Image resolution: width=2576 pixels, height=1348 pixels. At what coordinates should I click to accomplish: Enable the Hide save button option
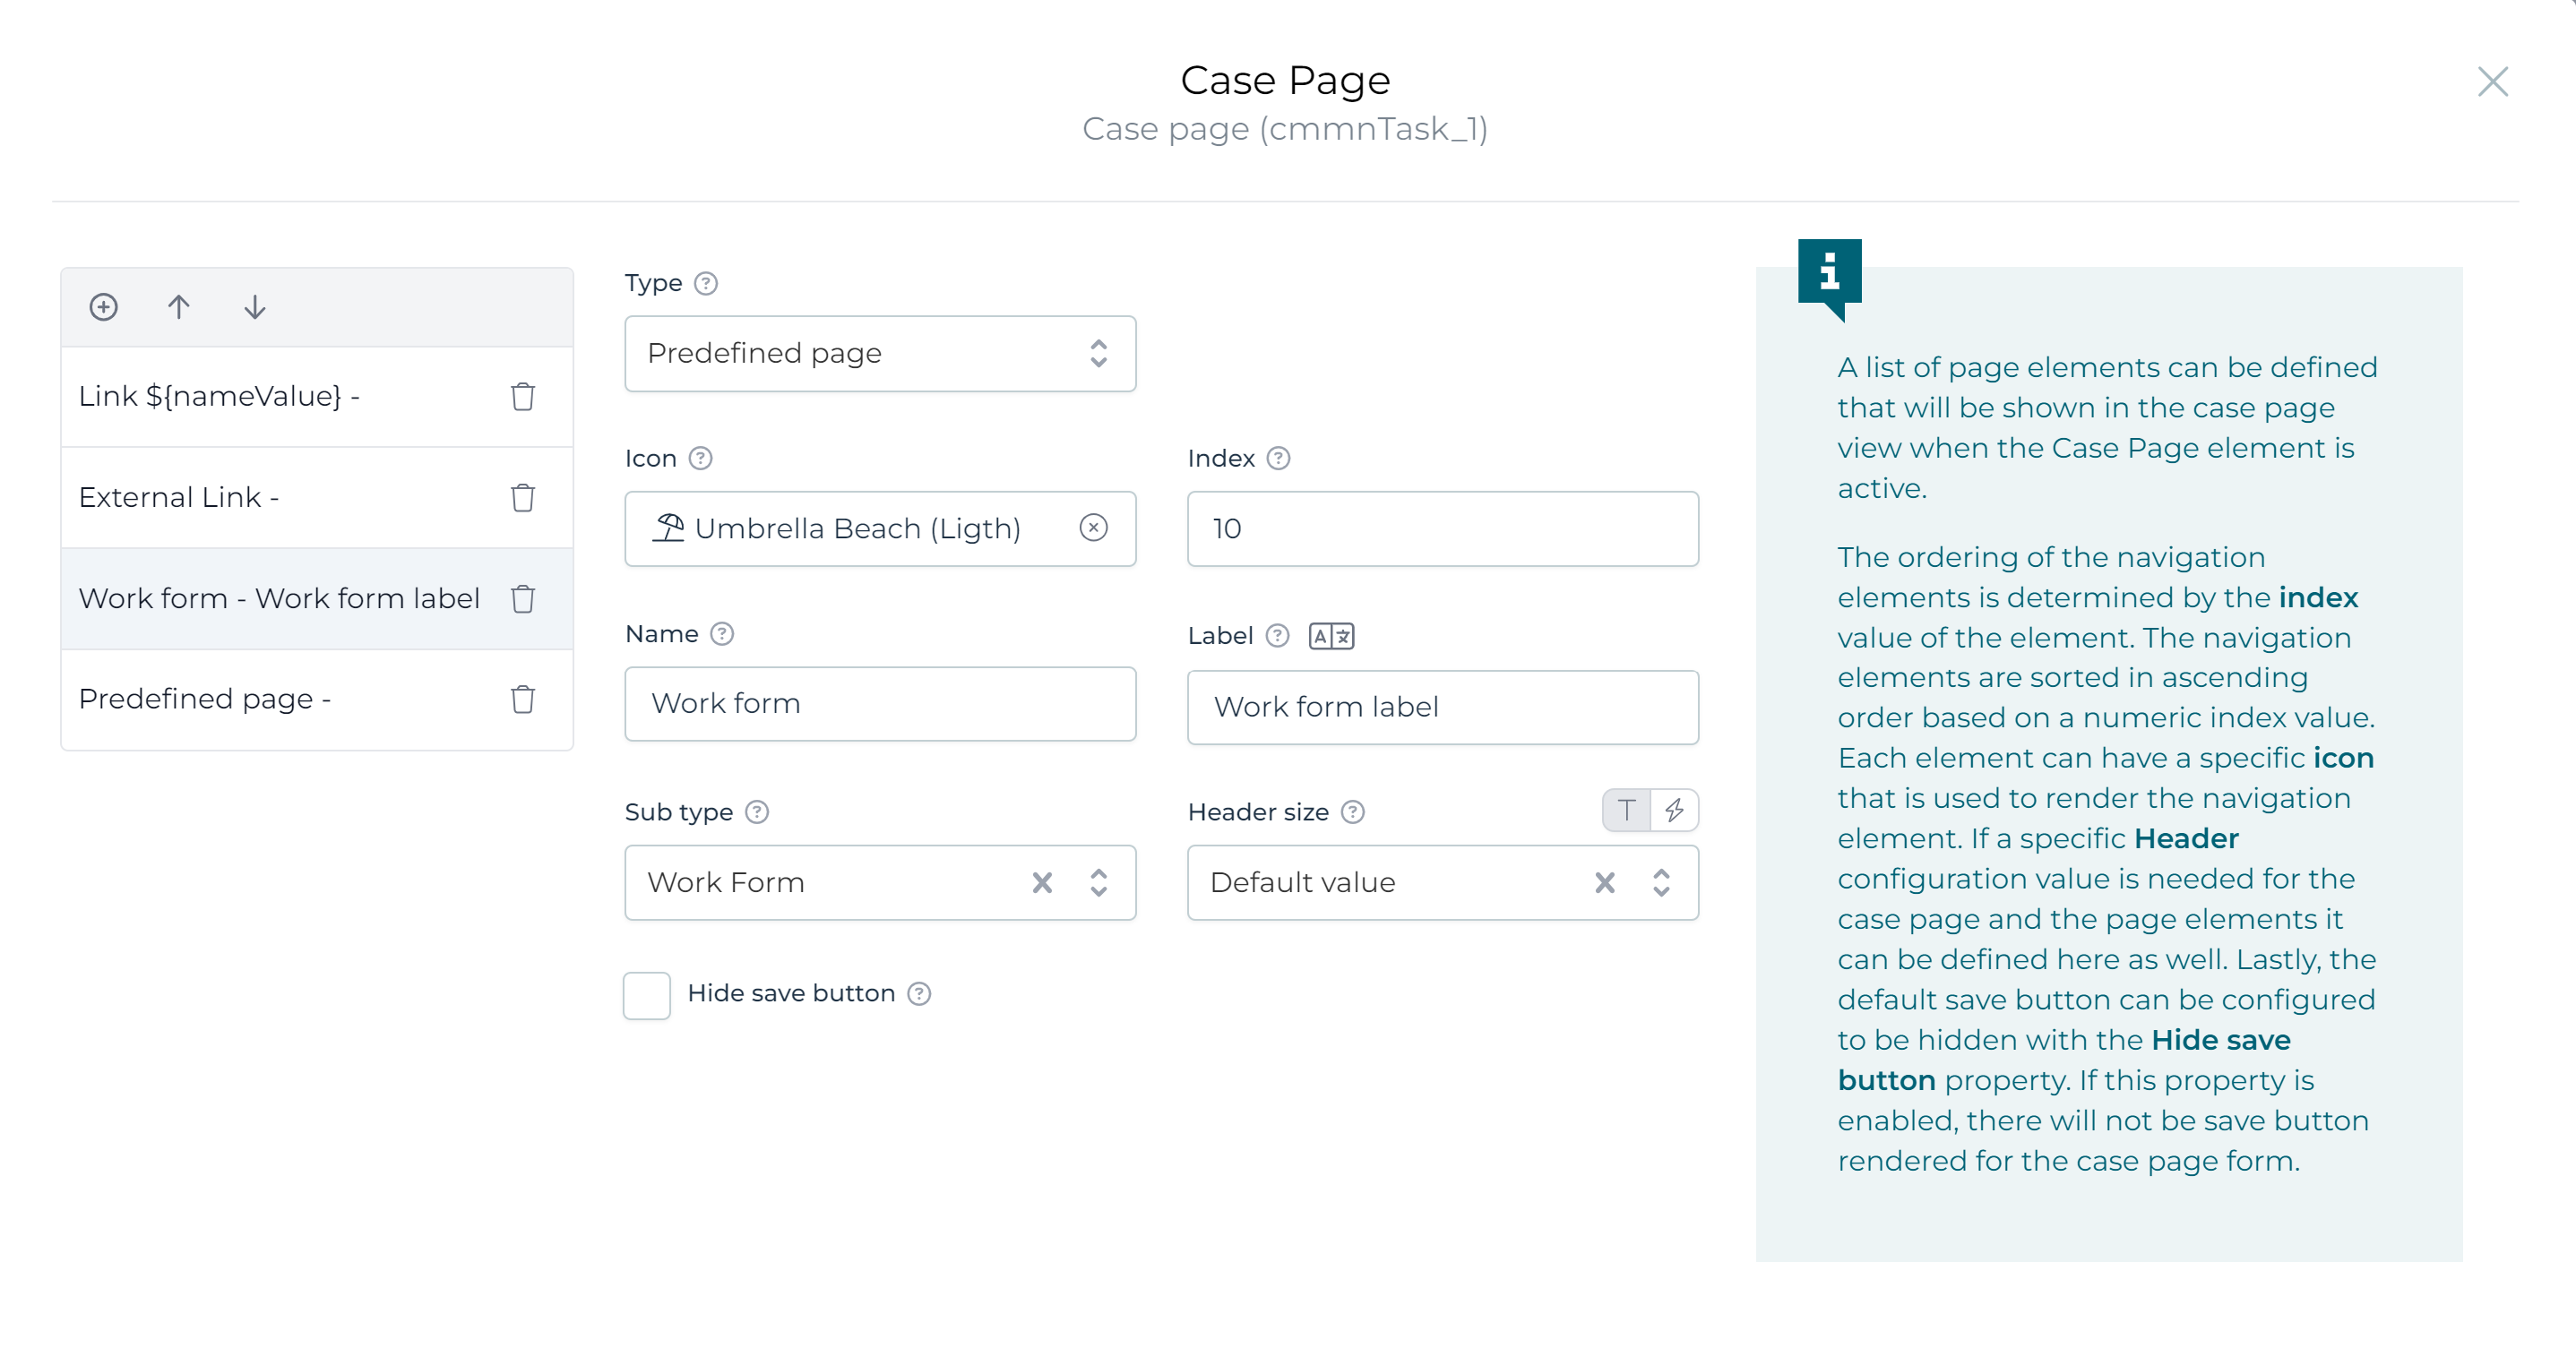(x=646, y=994)
